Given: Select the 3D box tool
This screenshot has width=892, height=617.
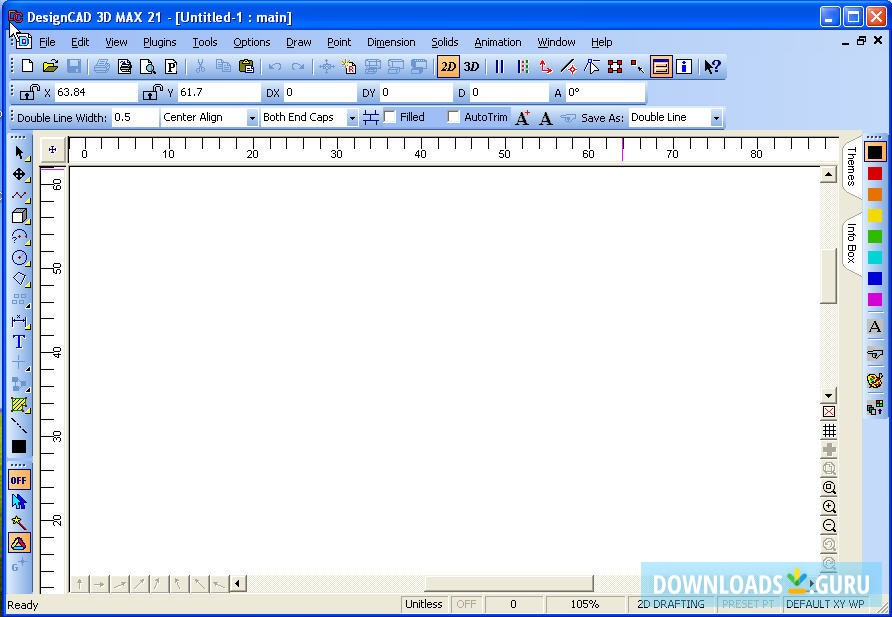Looking at the screenshot, I should click(19, 216).
